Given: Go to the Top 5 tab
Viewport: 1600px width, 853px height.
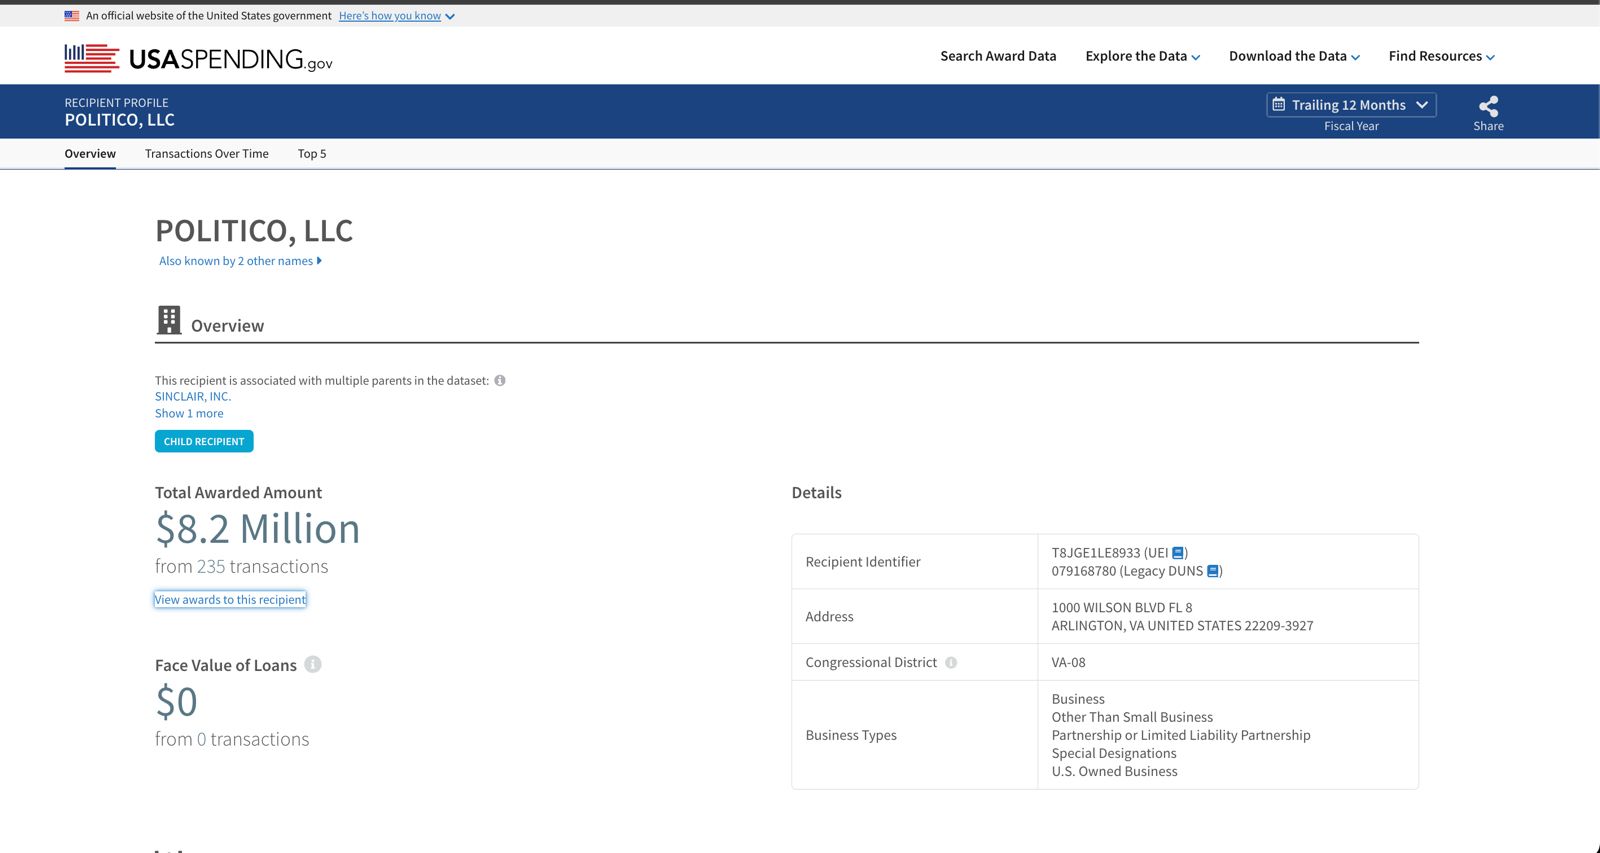Looking at the screenshot, I should click(x=312, y=154).
